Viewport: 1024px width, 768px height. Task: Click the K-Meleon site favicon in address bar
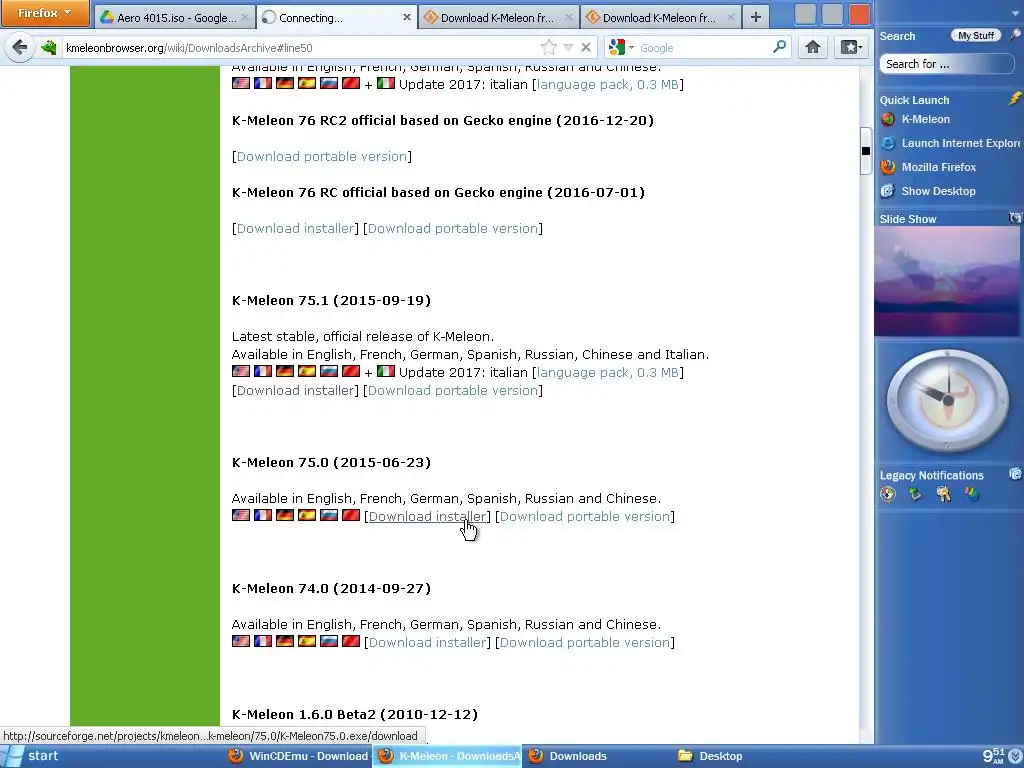coord(49,48)
